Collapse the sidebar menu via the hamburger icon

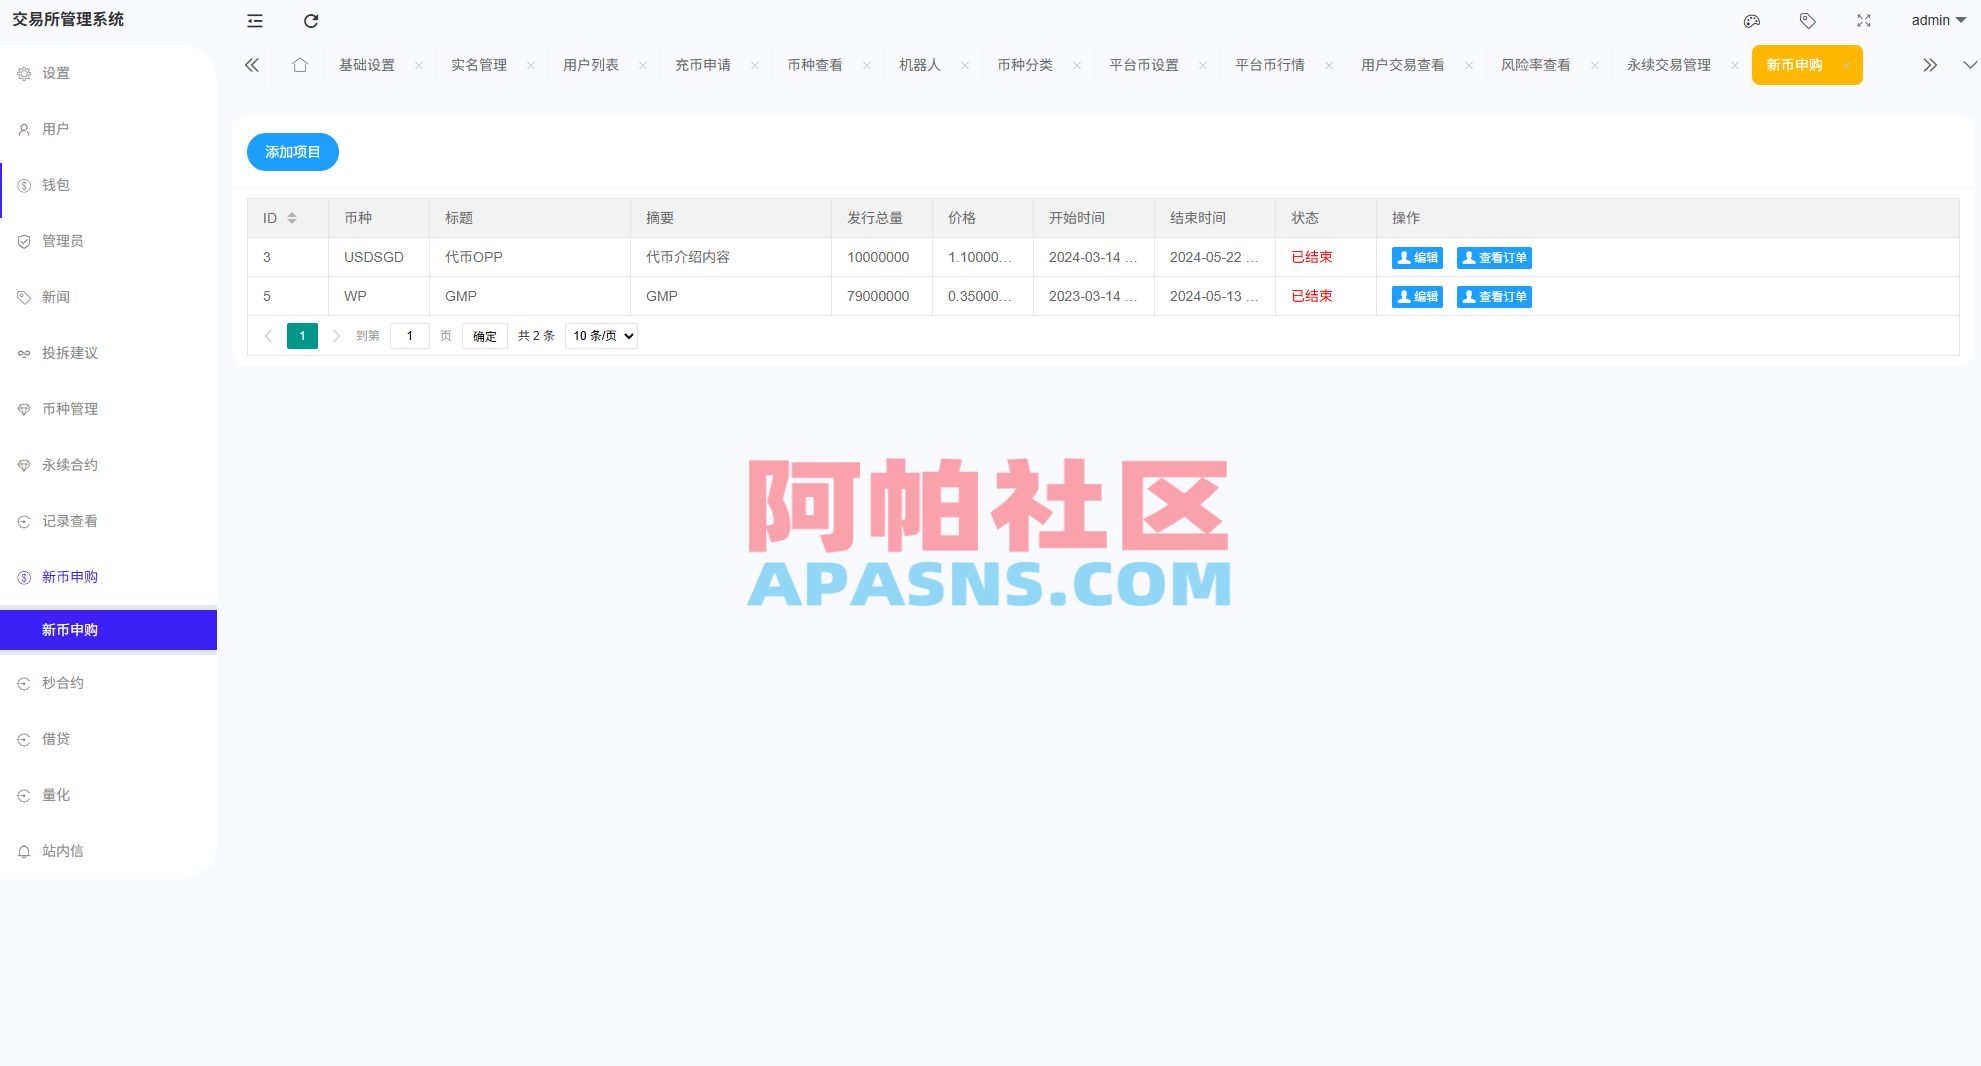point(255,20)
